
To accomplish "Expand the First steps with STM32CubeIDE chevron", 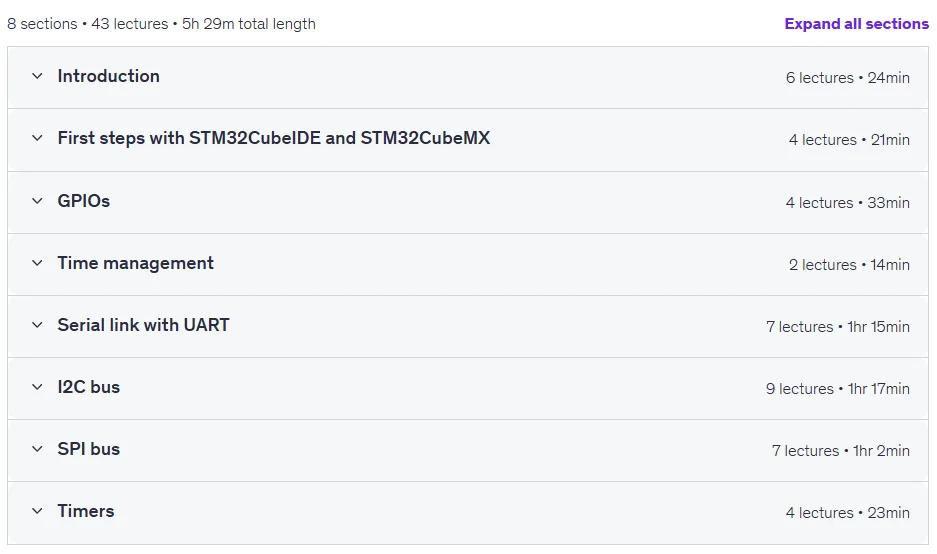I will point(37,138).
